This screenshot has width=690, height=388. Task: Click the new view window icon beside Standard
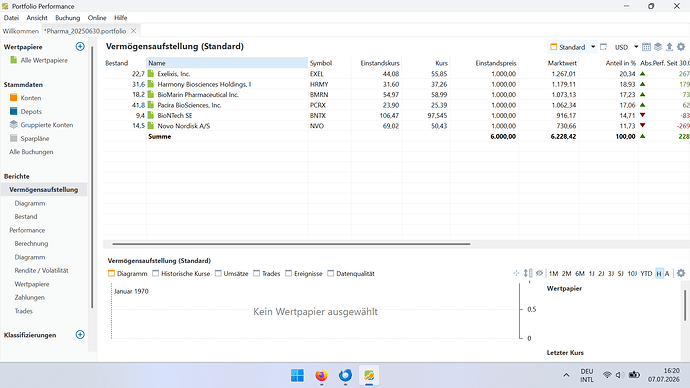coord(604,47)
